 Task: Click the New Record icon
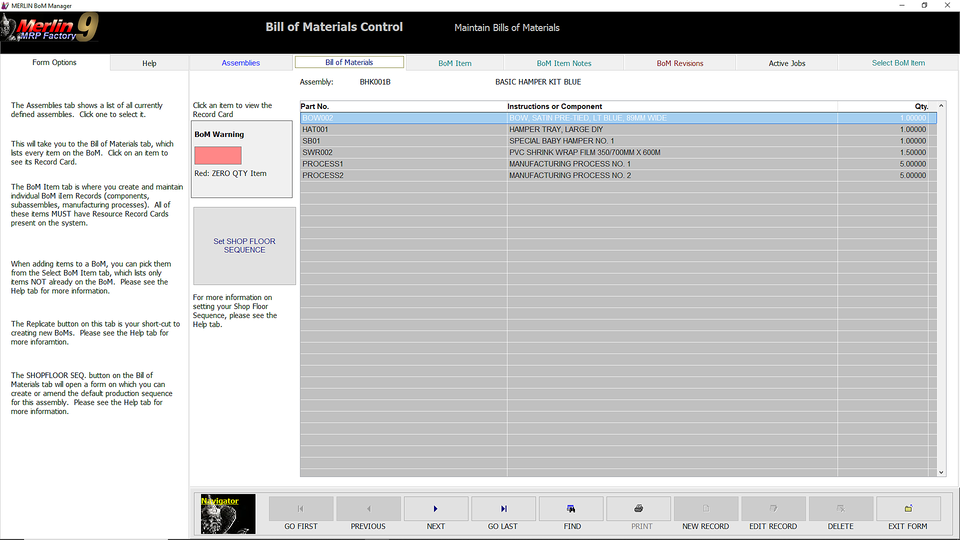(x=705, y=509)
